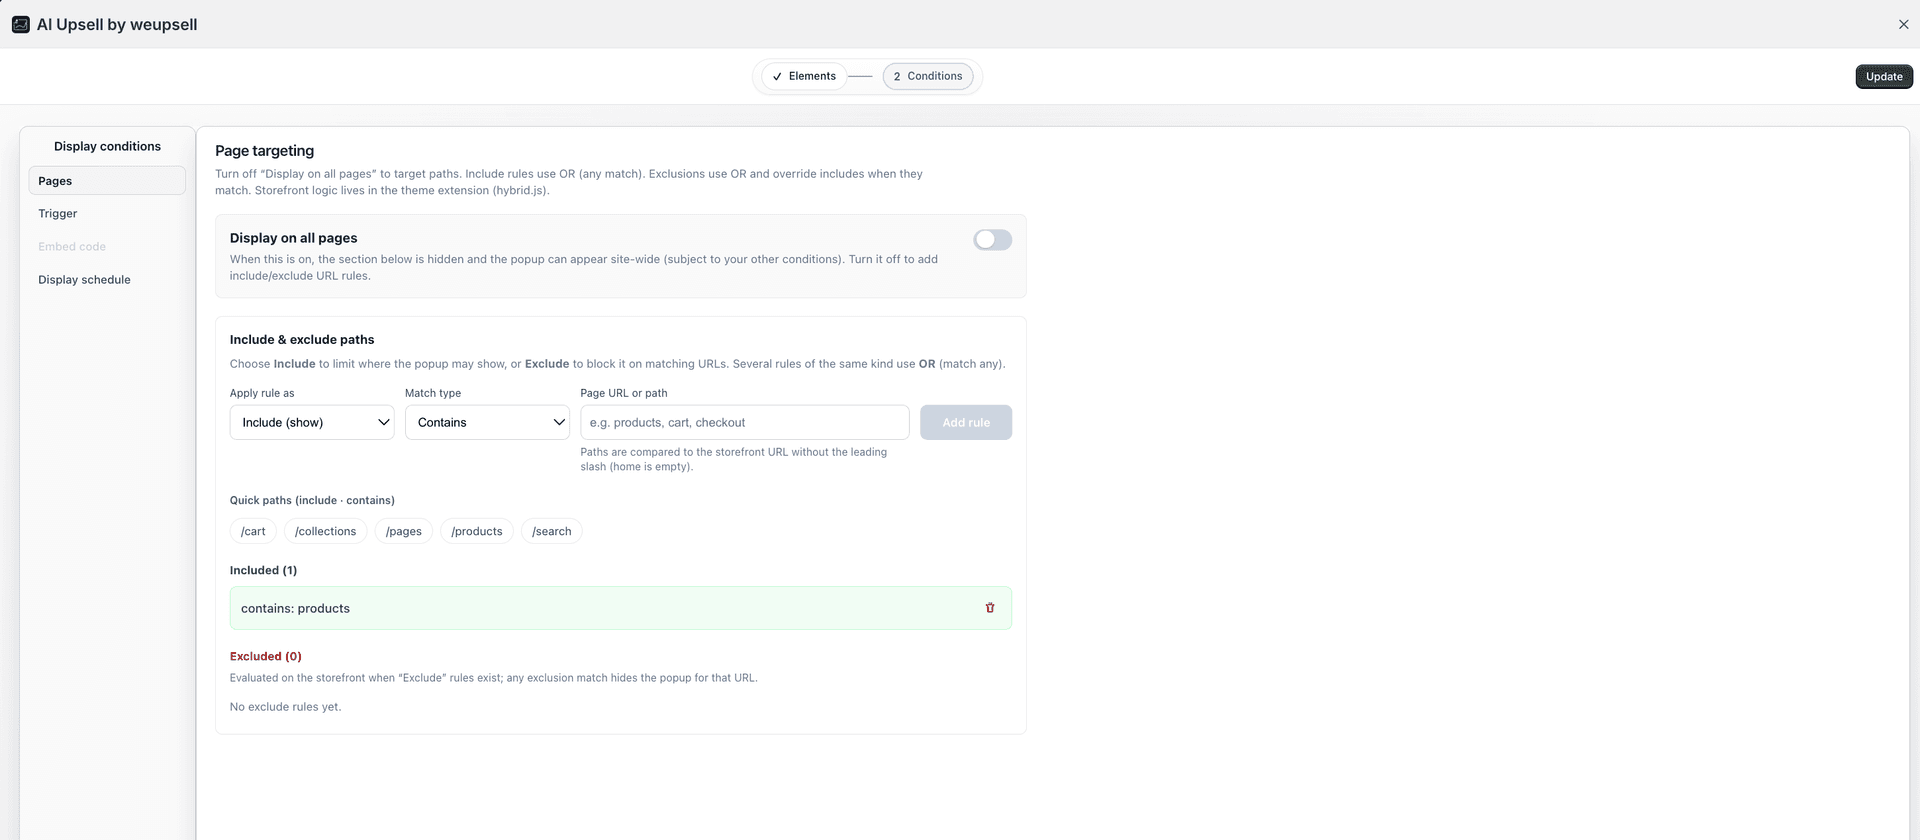Click the 'Page targeting' heading

(264, 151)
